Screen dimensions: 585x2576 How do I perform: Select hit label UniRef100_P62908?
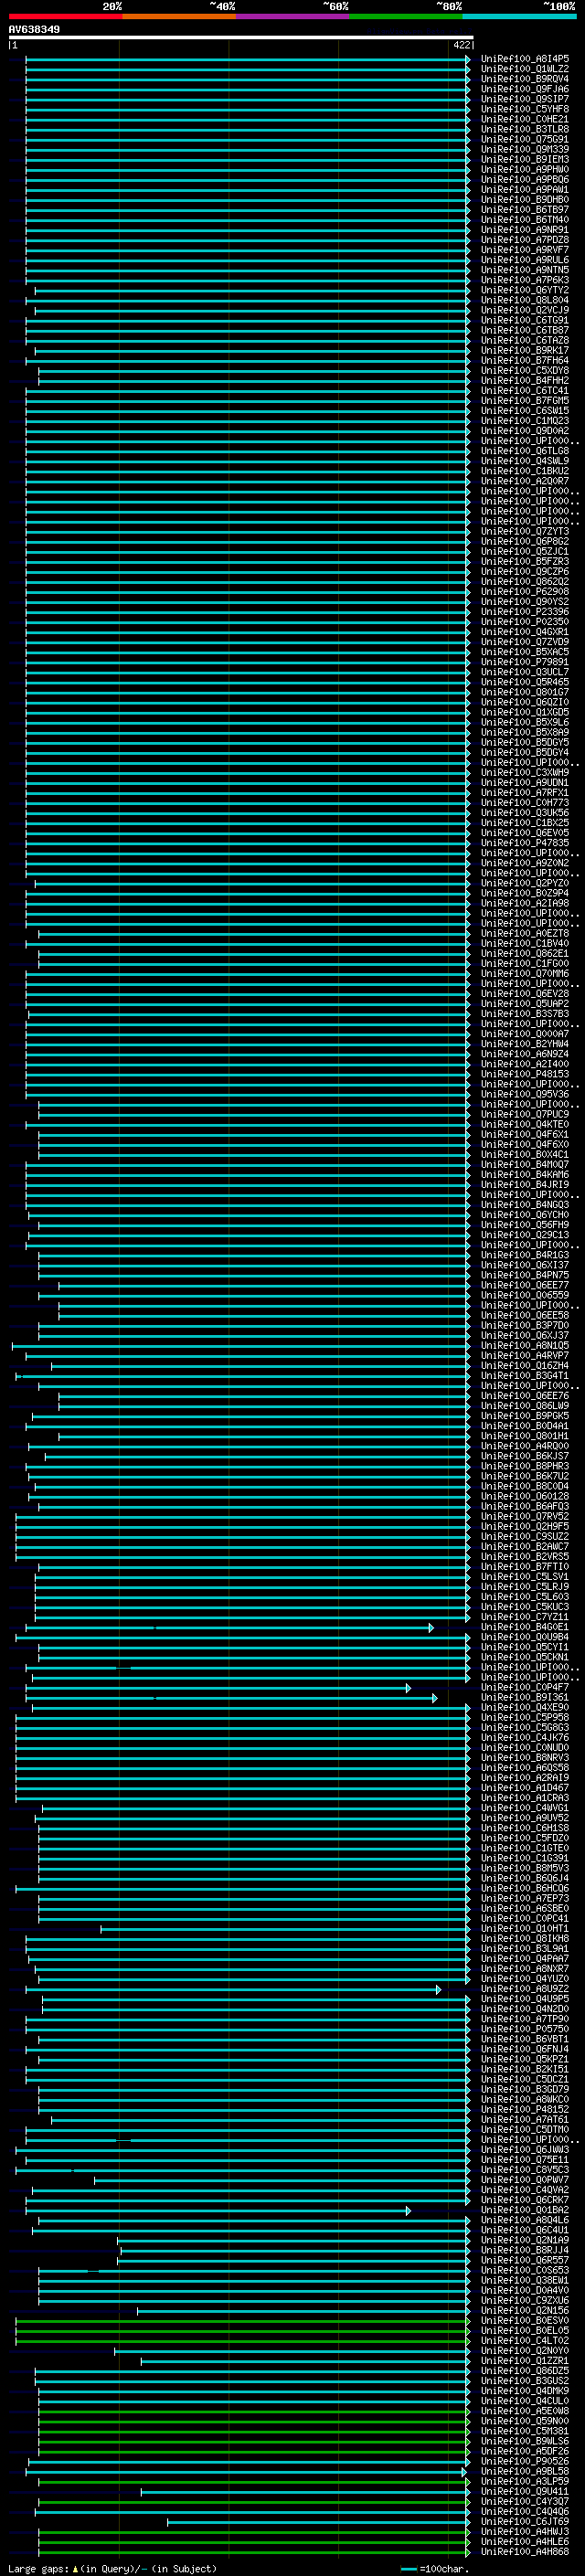click(x=525, y=591)
